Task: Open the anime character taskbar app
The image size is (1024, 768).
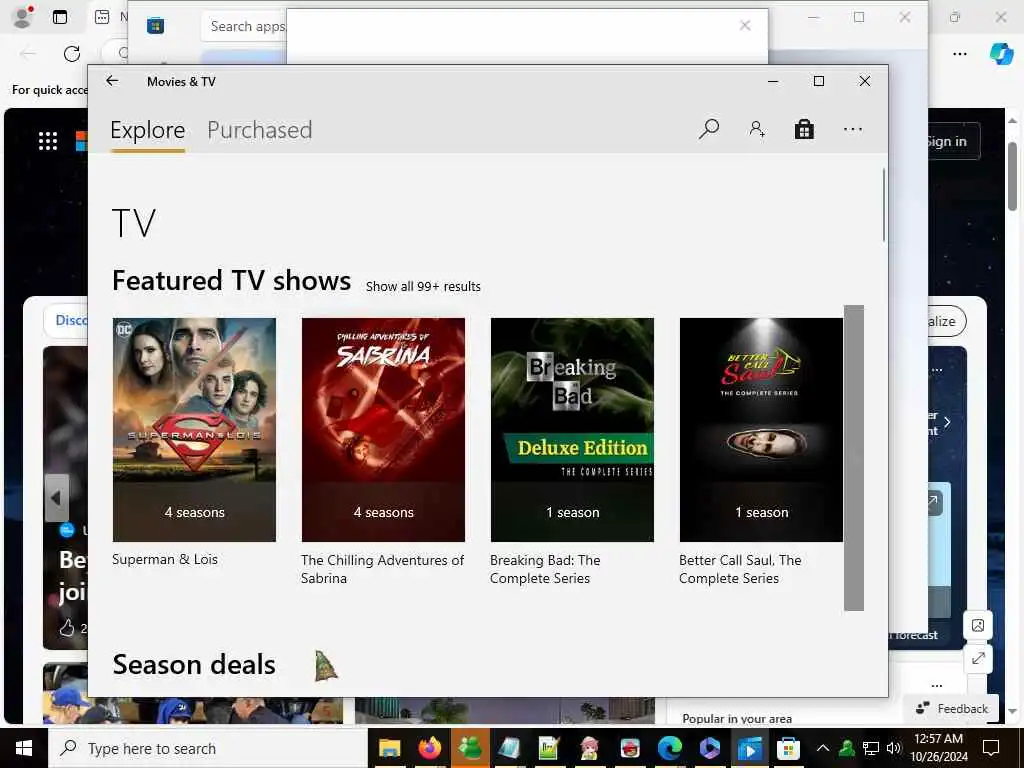Action: (589, 748)
